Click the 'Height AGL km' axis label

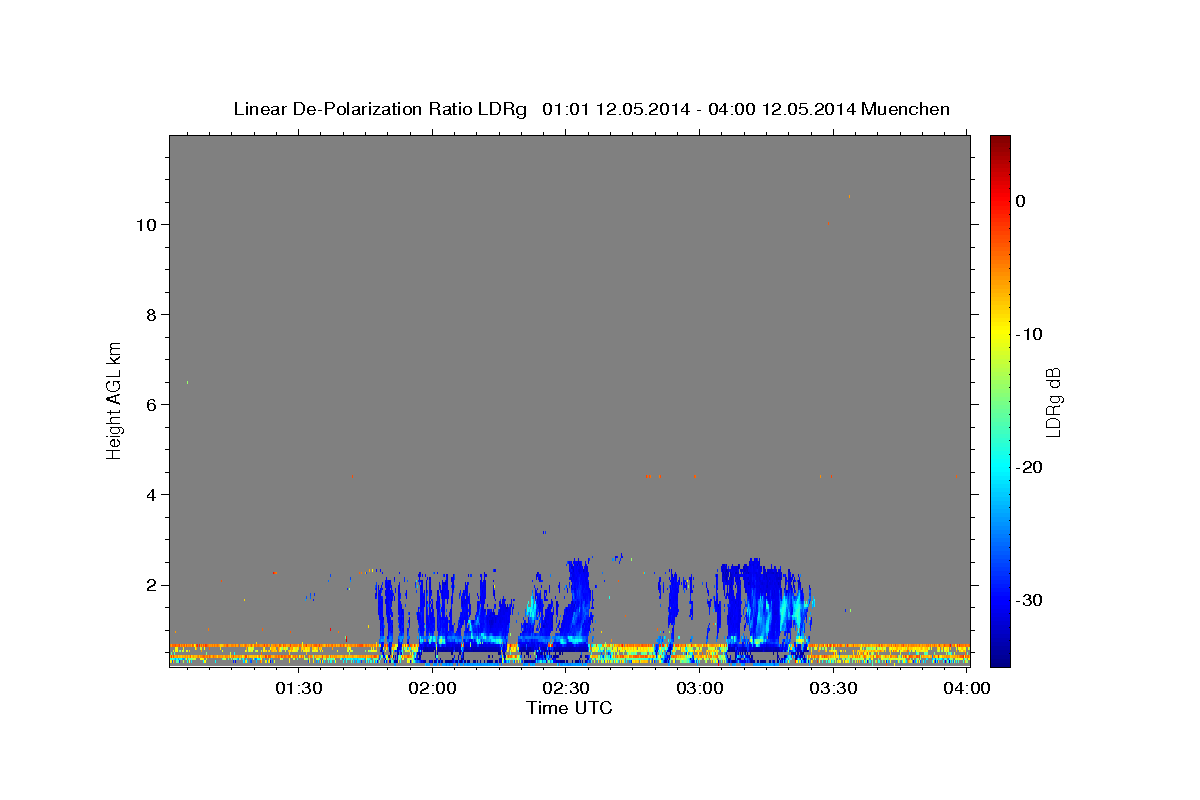[115, 399]
